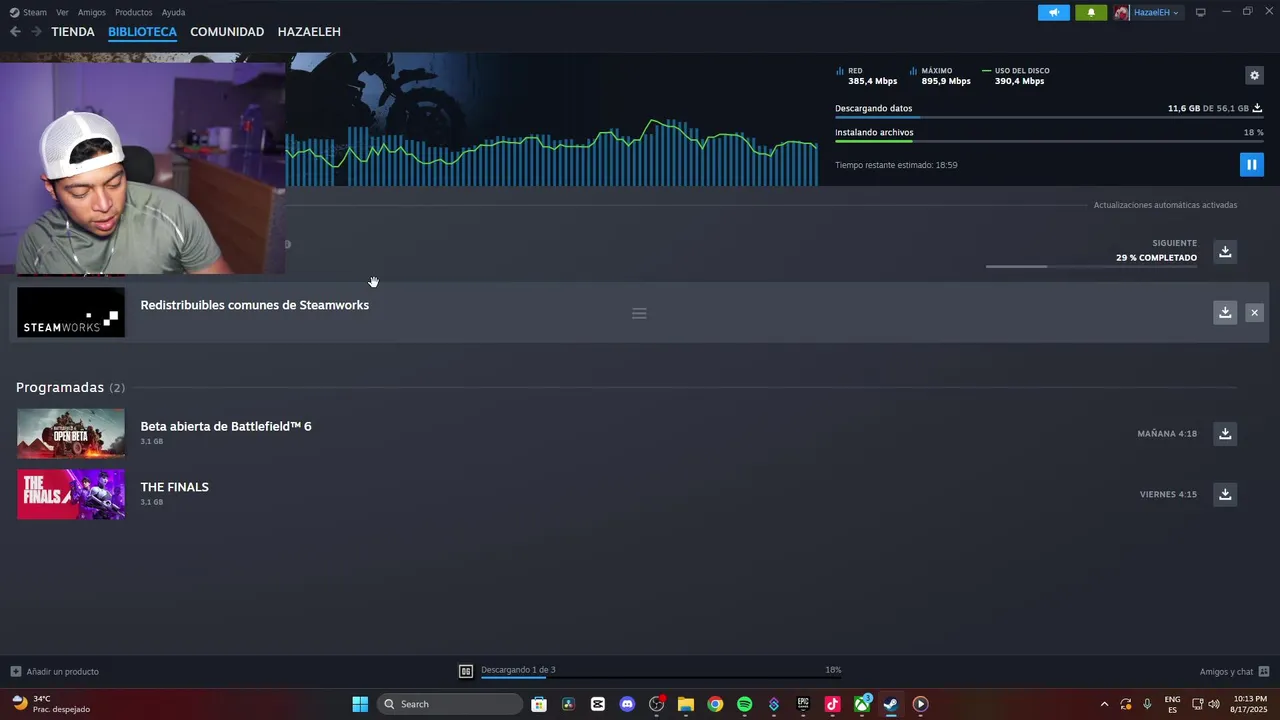The image size is (1280, 720).
Task: Click Tiempo restante estimado 18:59
Action: (x=896, y=165)
